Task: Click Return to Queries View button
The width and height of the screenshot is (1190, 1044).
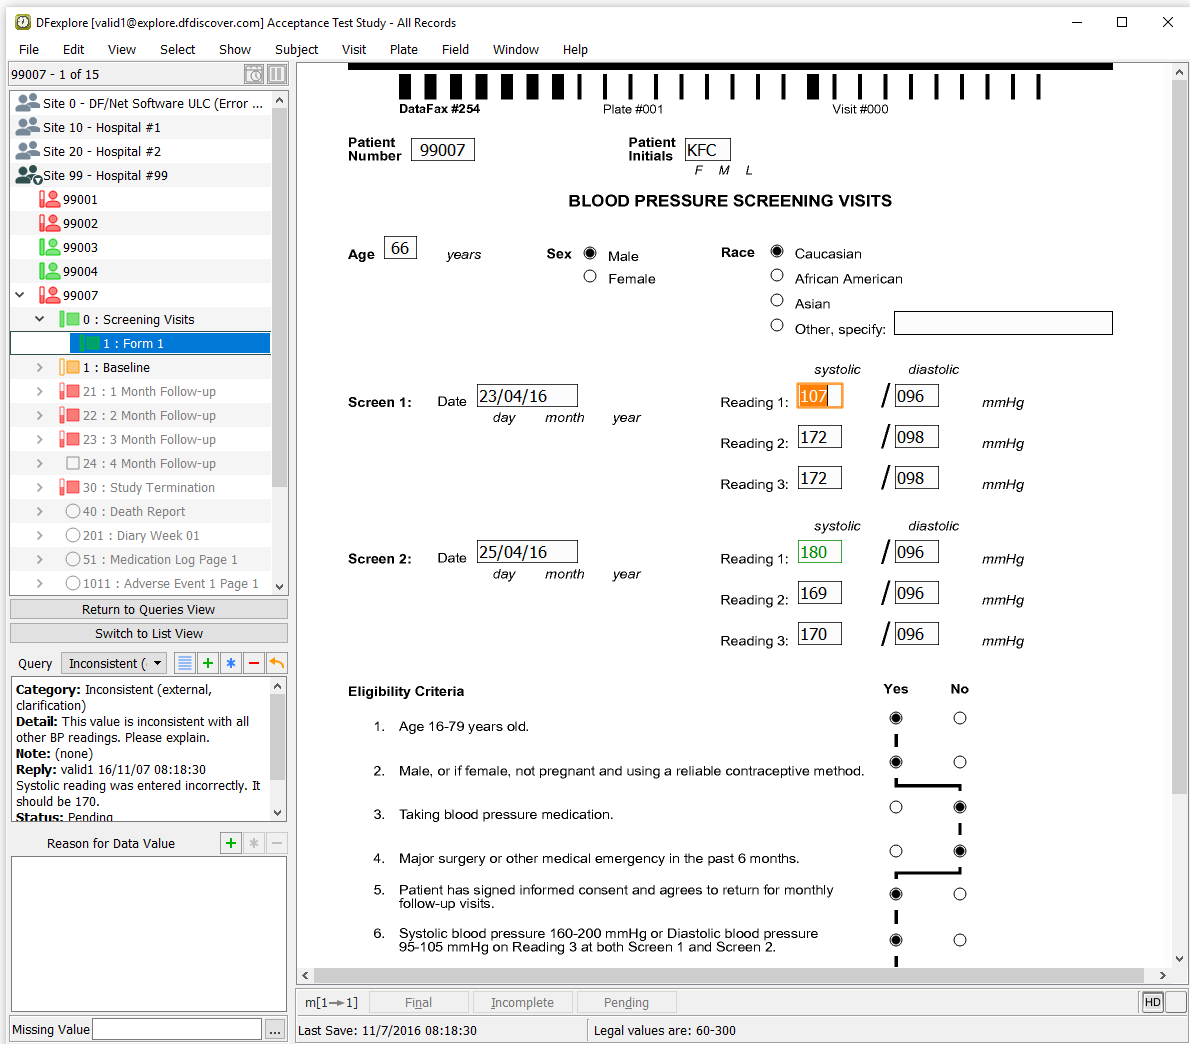Action: (x=148, y=609)
